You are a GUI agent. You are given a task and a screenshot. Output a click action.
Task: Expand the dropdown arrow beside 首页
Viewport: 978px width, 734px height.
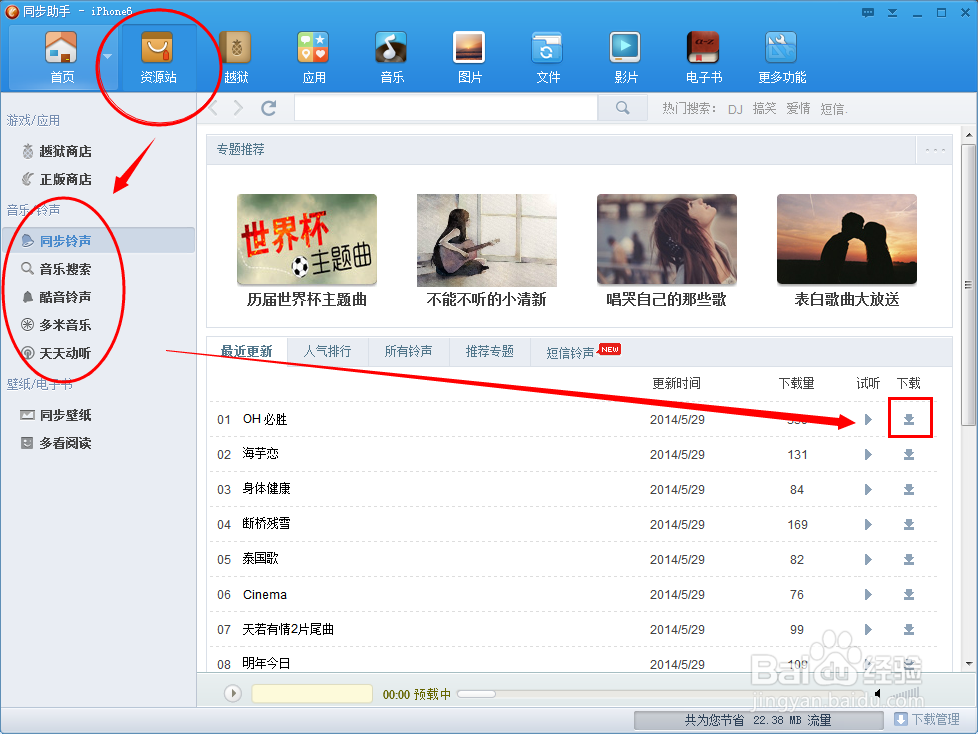coord(108,56)
